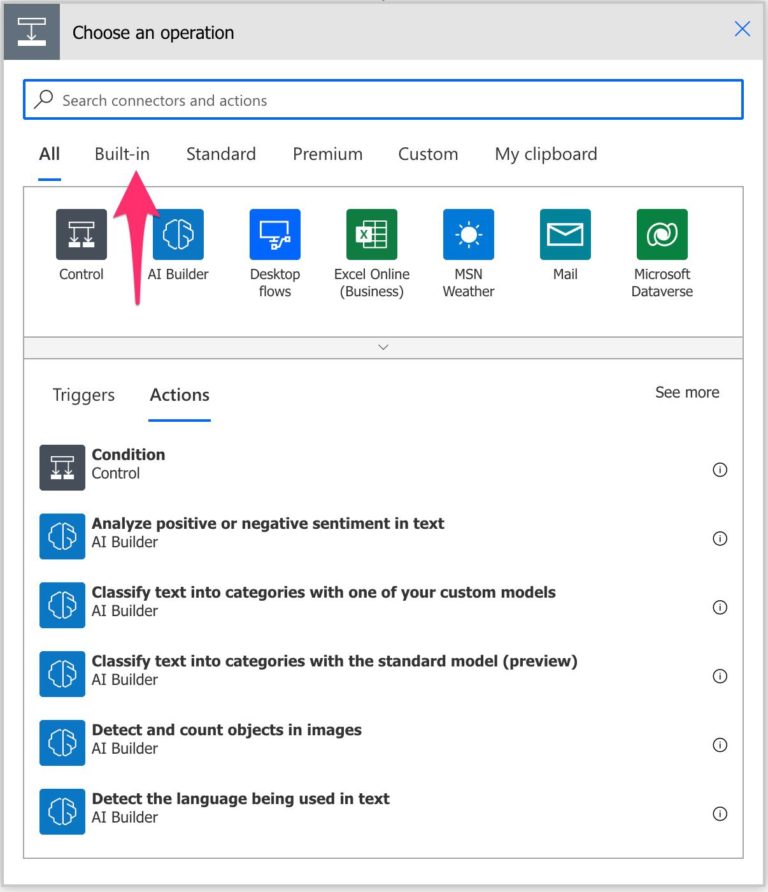The height and width of the screenshot is (892, 768).
Task: Expand the chevron to show more connectors
Action: pos(383,347)
